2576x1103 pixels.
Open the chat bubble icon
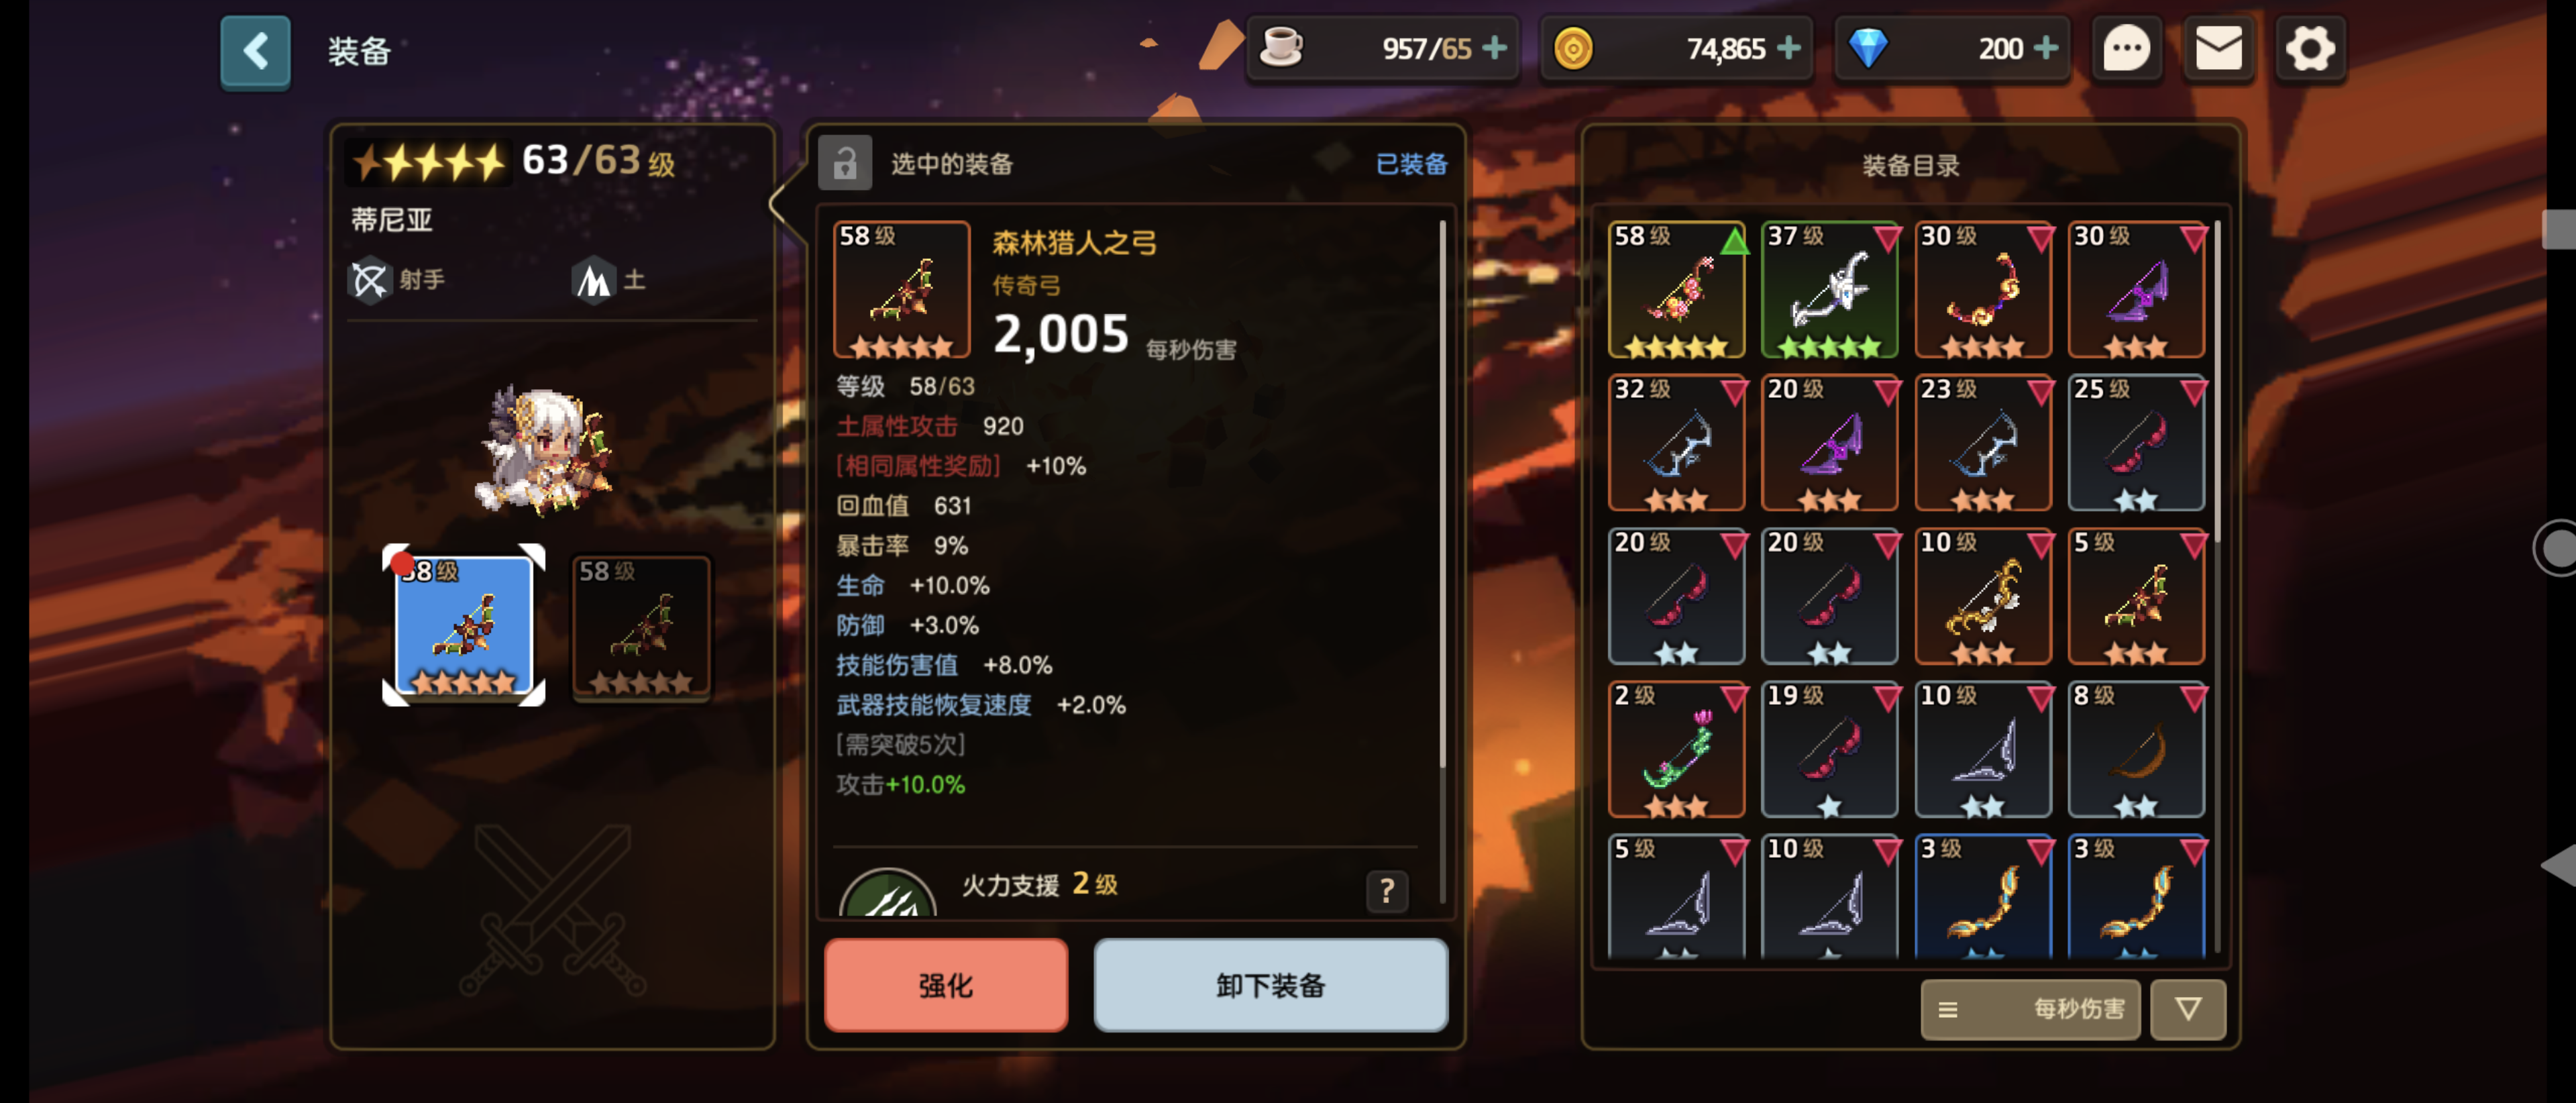pos(2125,48)
